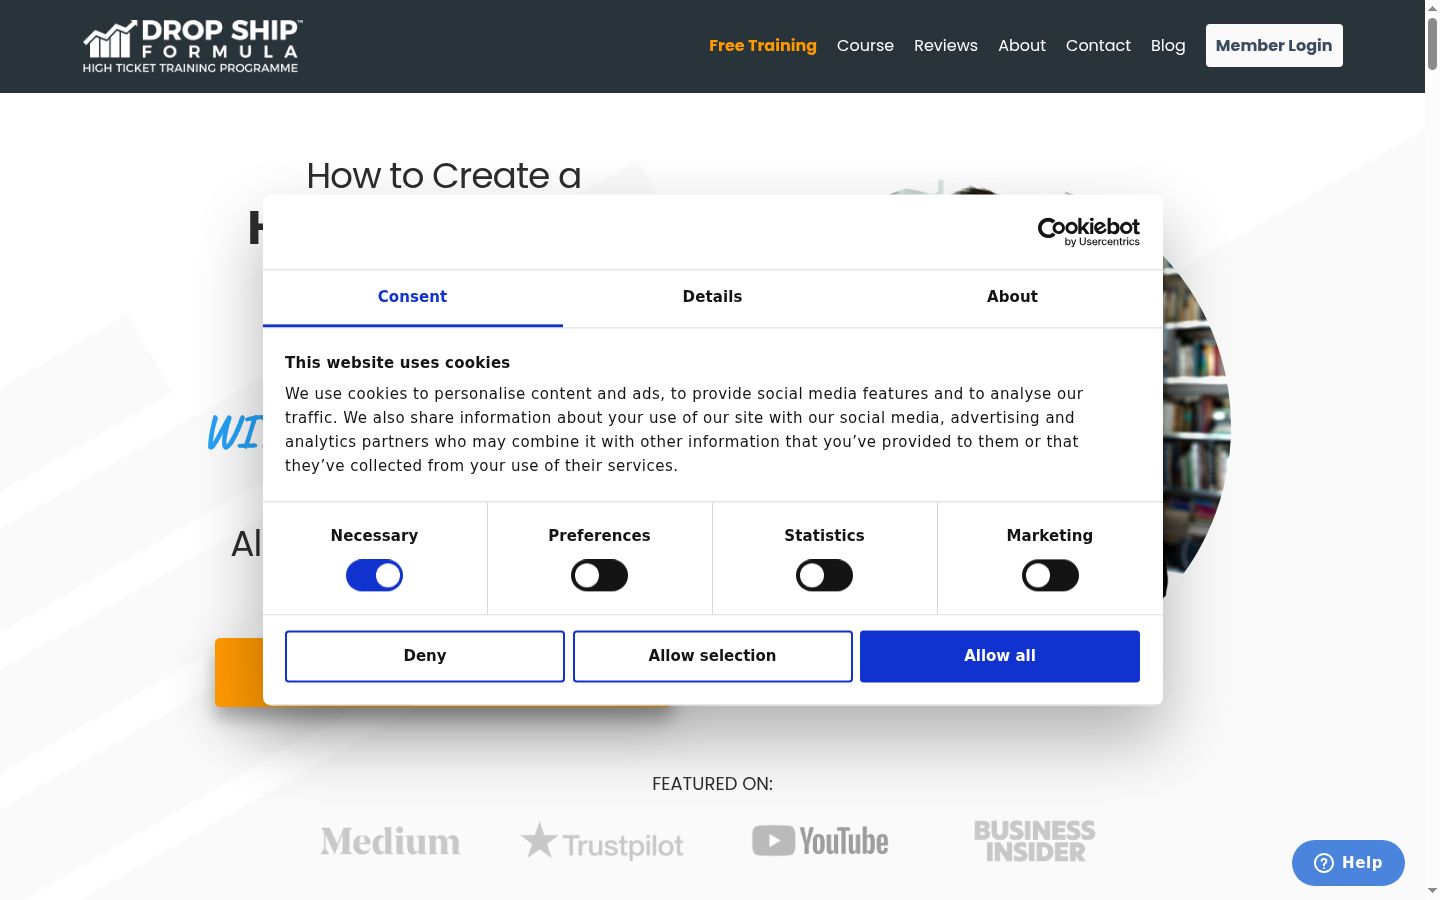Enable the Preferences cookies switch
1440x900 pixels.
[x=599, y=576]
